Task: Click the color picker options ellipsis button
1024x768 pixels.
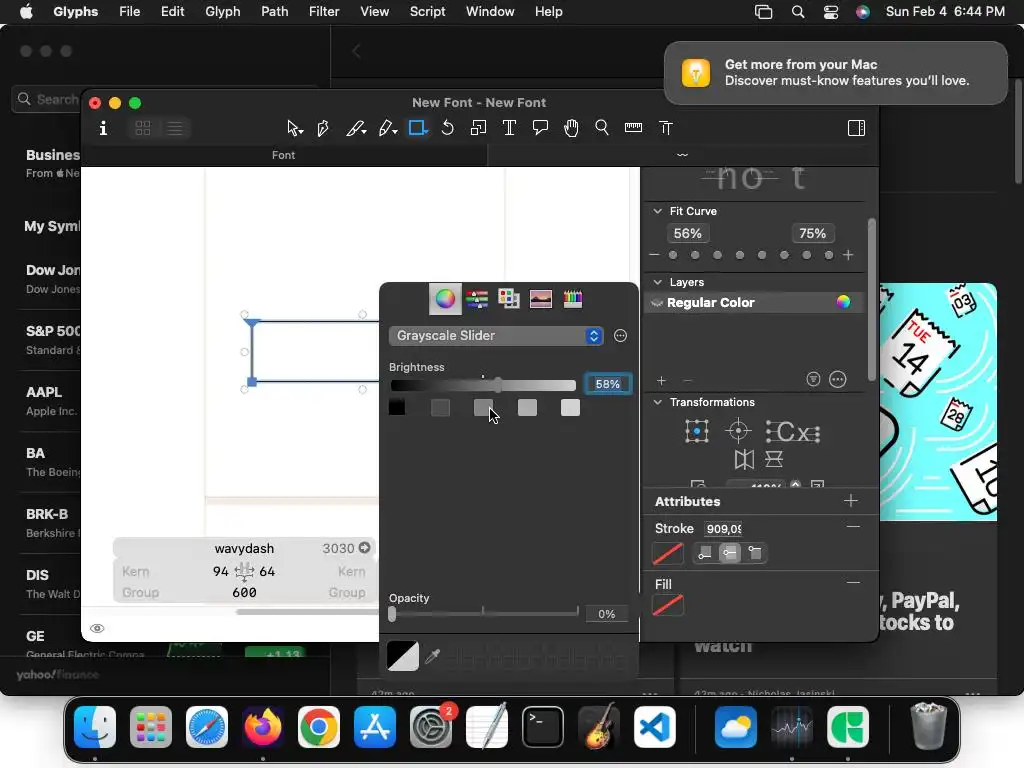Action: [x=620, y=336]
